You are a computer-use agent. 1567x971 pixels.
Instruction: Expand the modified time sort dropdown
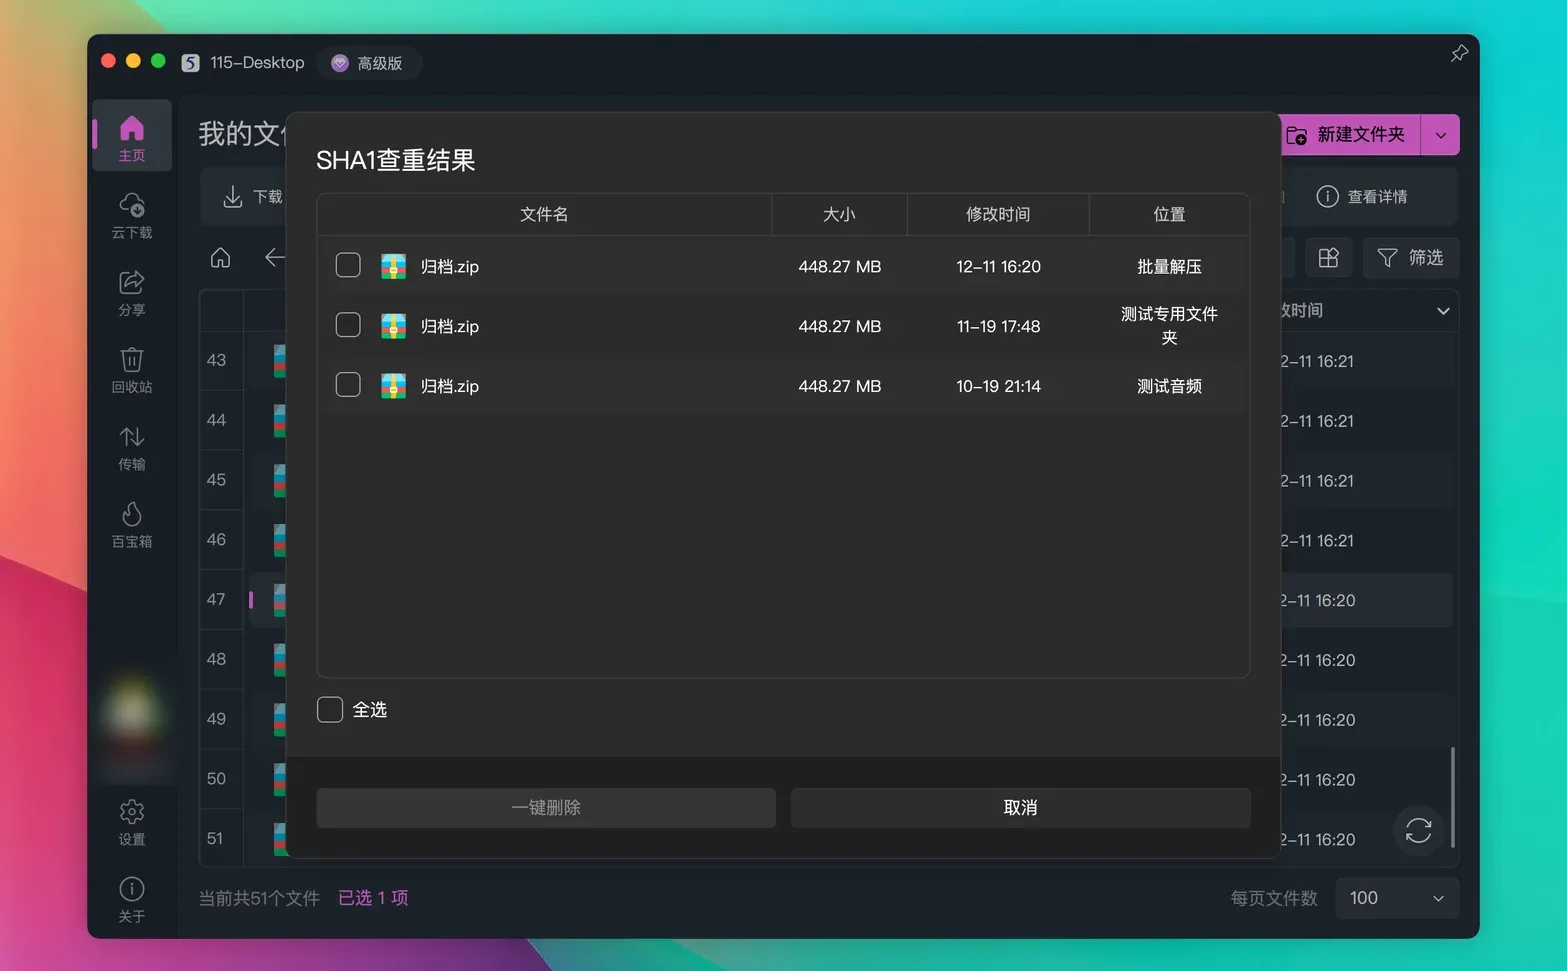(1443, 311)
